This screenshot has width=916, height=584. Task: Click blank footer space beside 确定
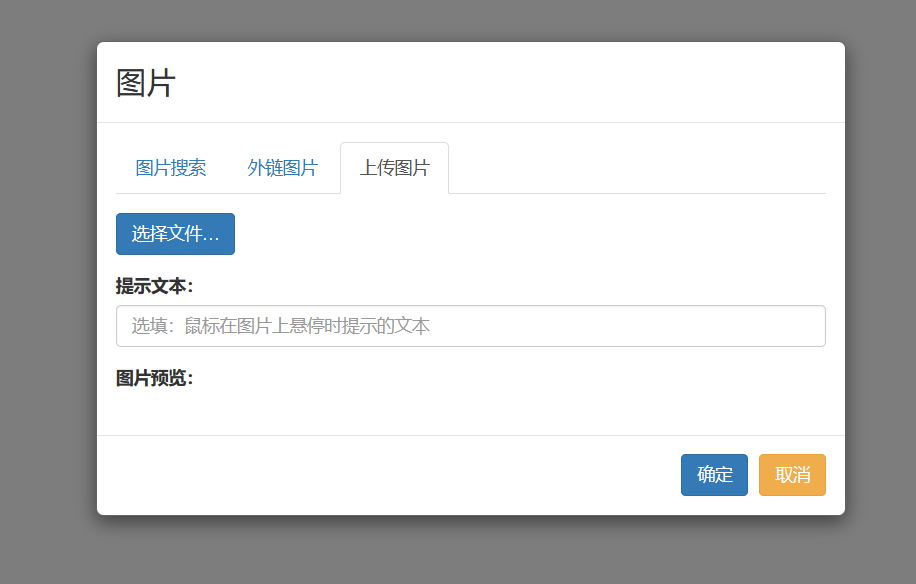click(x=386, y=475)
